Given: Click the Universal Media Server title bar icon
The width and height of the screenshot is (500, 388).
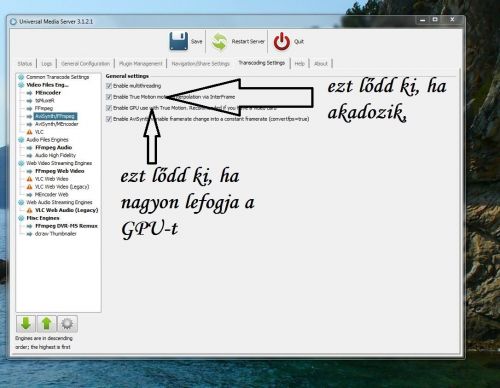Looking at the screenshot, I should coord(13,22).
